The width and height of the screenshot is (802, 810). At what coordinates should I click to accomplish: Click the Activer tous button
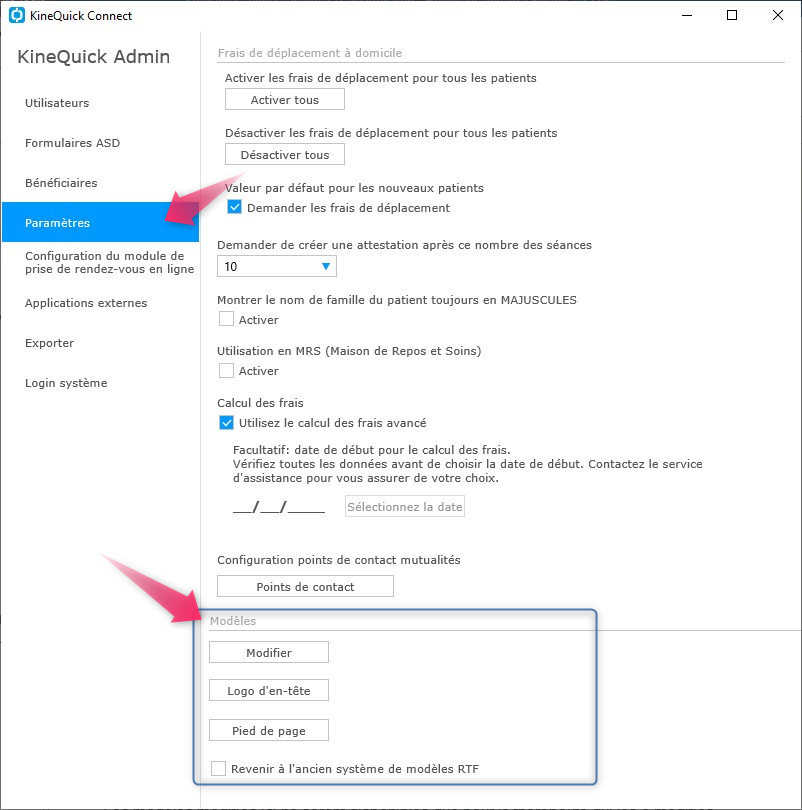point(285,99)
